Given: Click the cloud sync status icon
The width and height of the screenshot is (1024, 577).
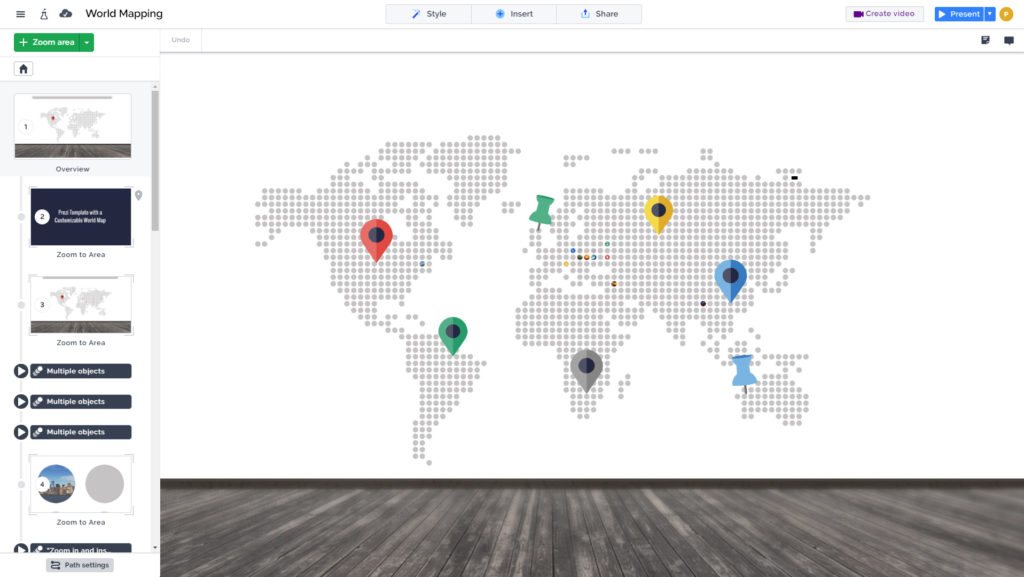Looking at the screenshot, I should click(66, 14).
